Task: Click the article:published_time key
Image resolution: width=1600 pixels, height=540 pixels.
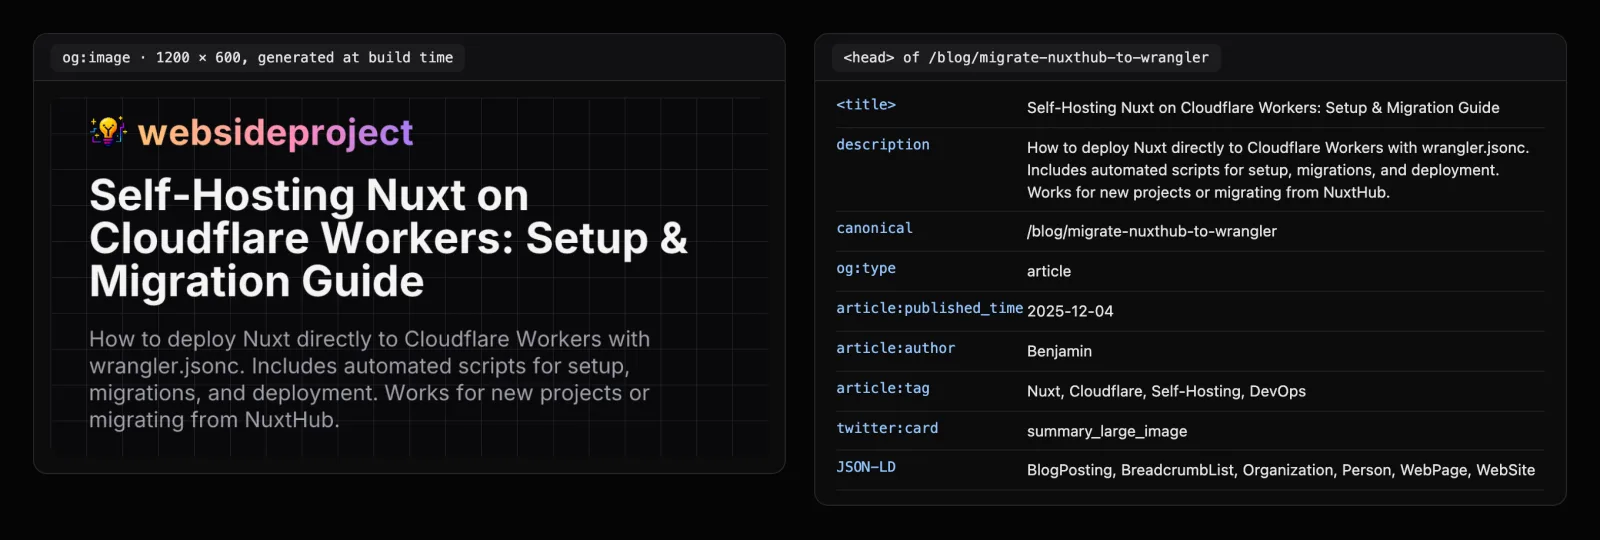Action: (x=930, y=308)
